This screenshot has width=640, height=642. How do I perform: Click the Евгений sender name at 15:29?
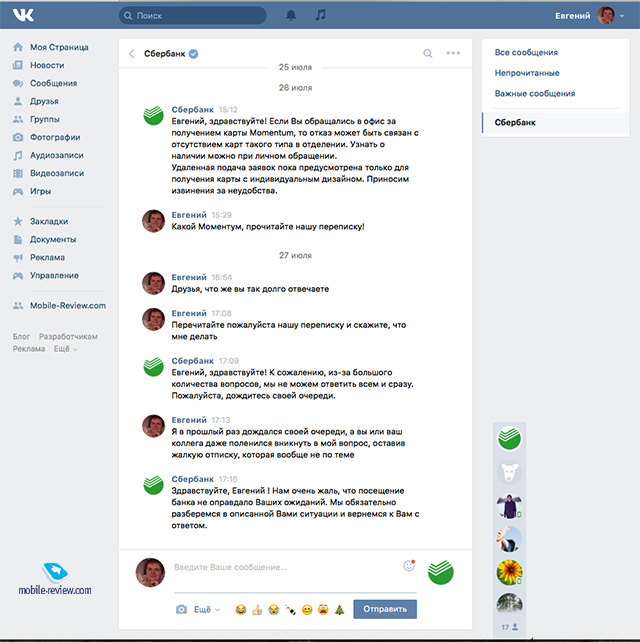[189, 215]
